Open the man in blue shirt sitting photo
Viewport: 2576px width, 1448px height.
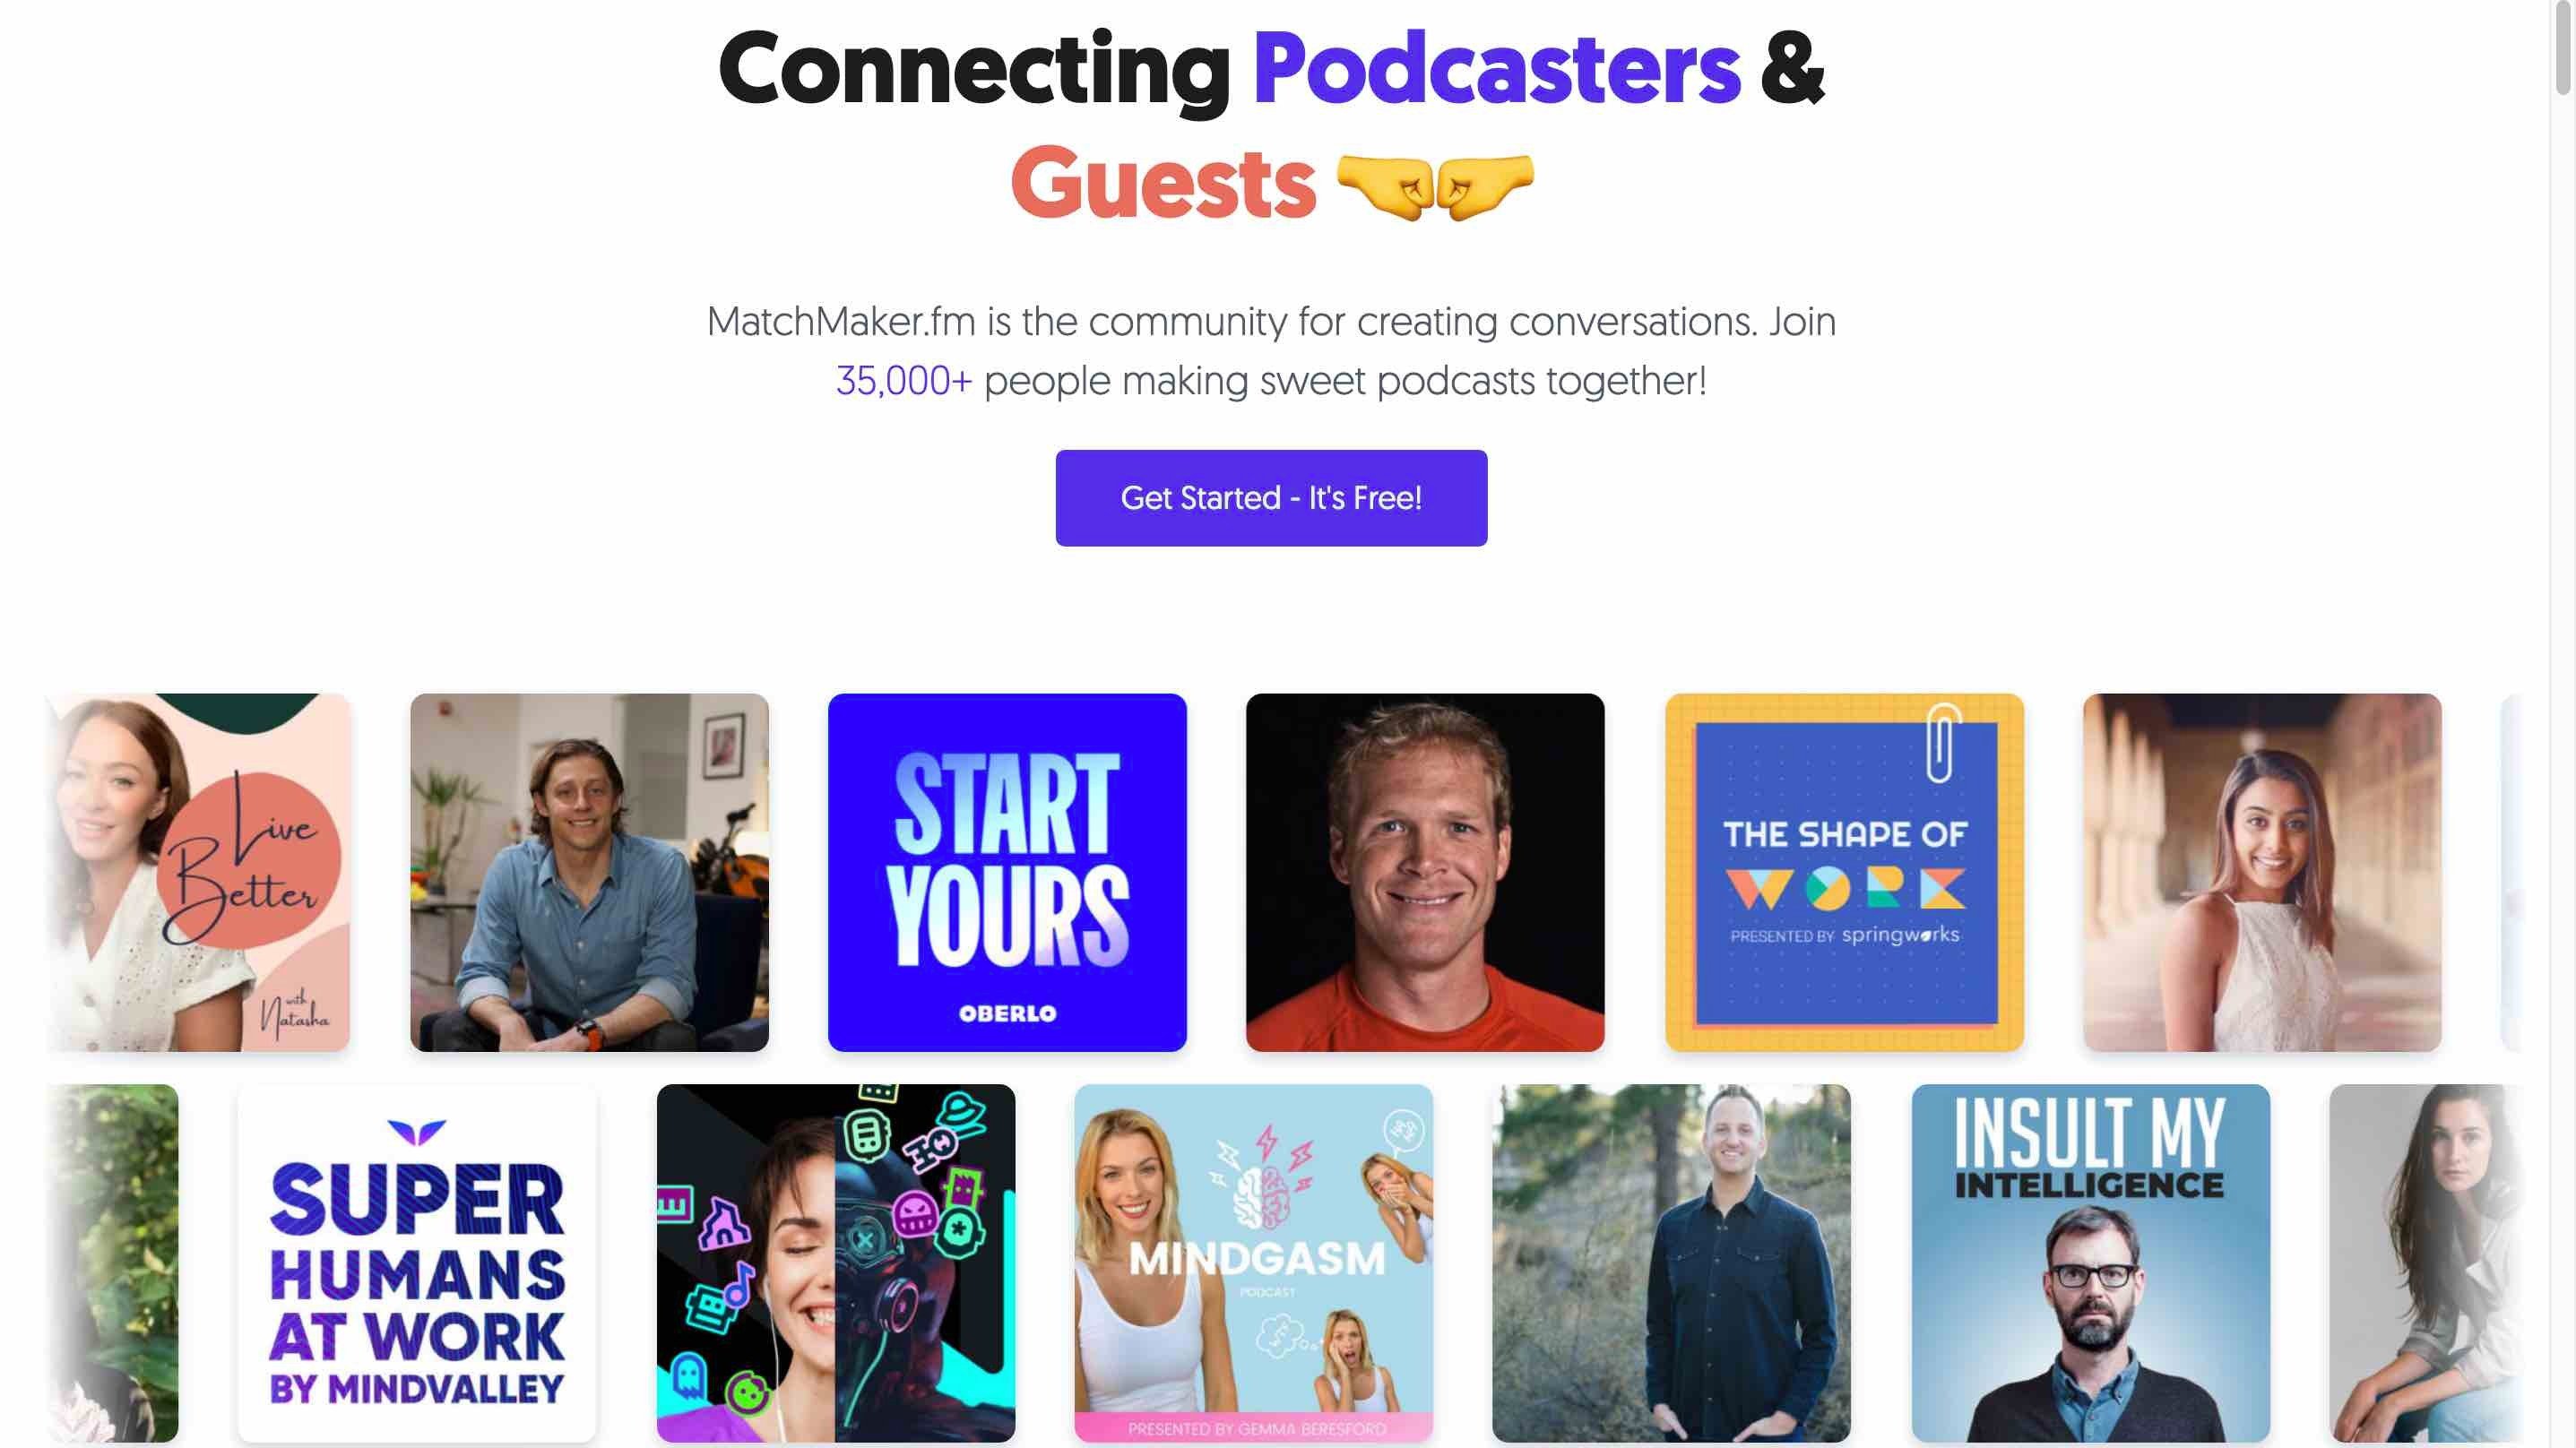pyautogui.click(x=589, y=872)
